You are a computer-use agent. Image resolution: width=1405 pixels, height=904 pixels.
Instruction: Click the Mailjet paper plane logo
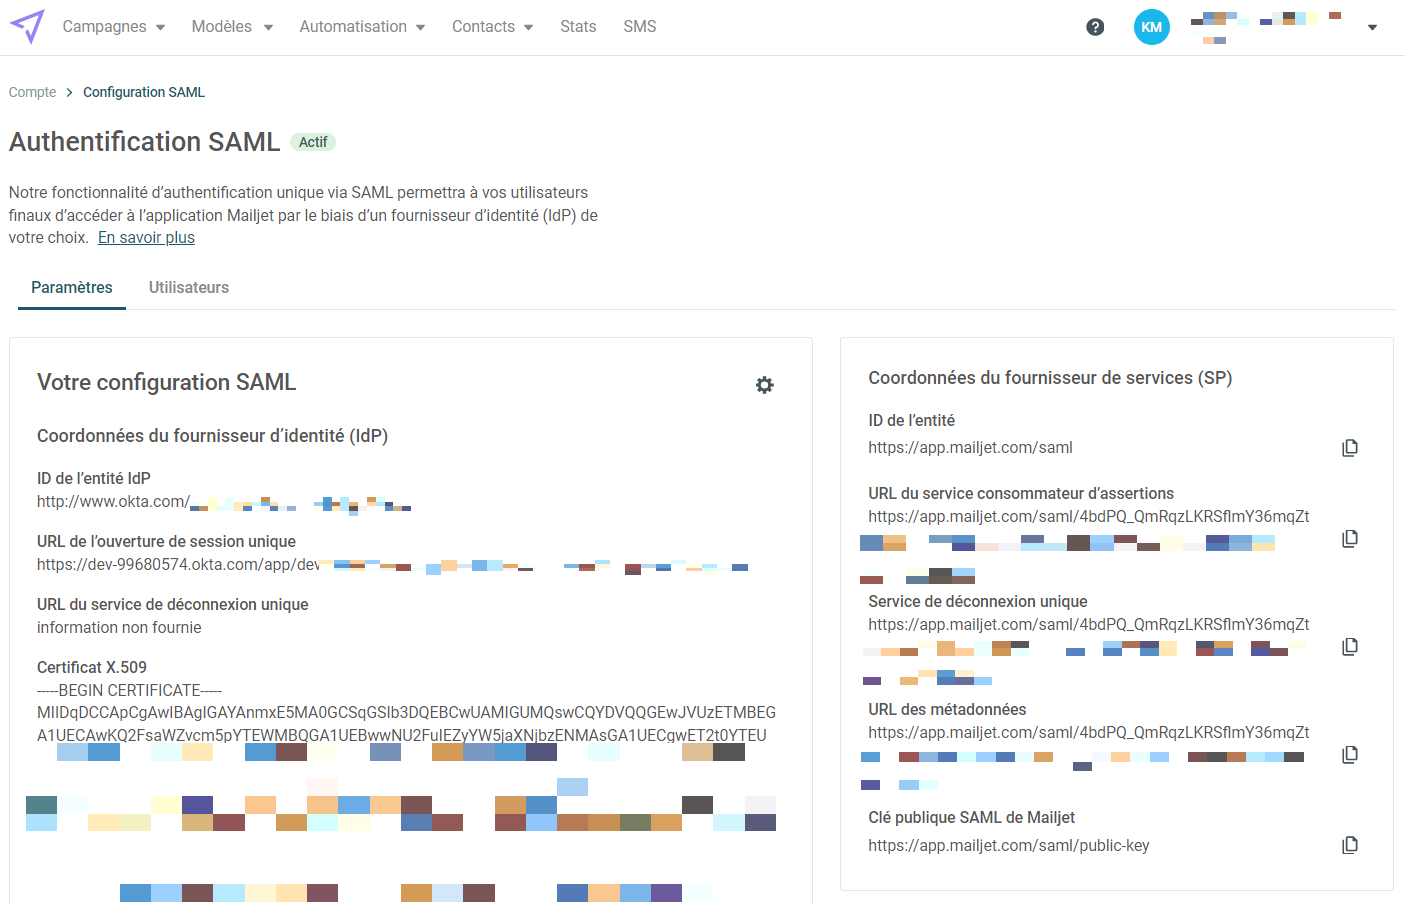(27, 26)
